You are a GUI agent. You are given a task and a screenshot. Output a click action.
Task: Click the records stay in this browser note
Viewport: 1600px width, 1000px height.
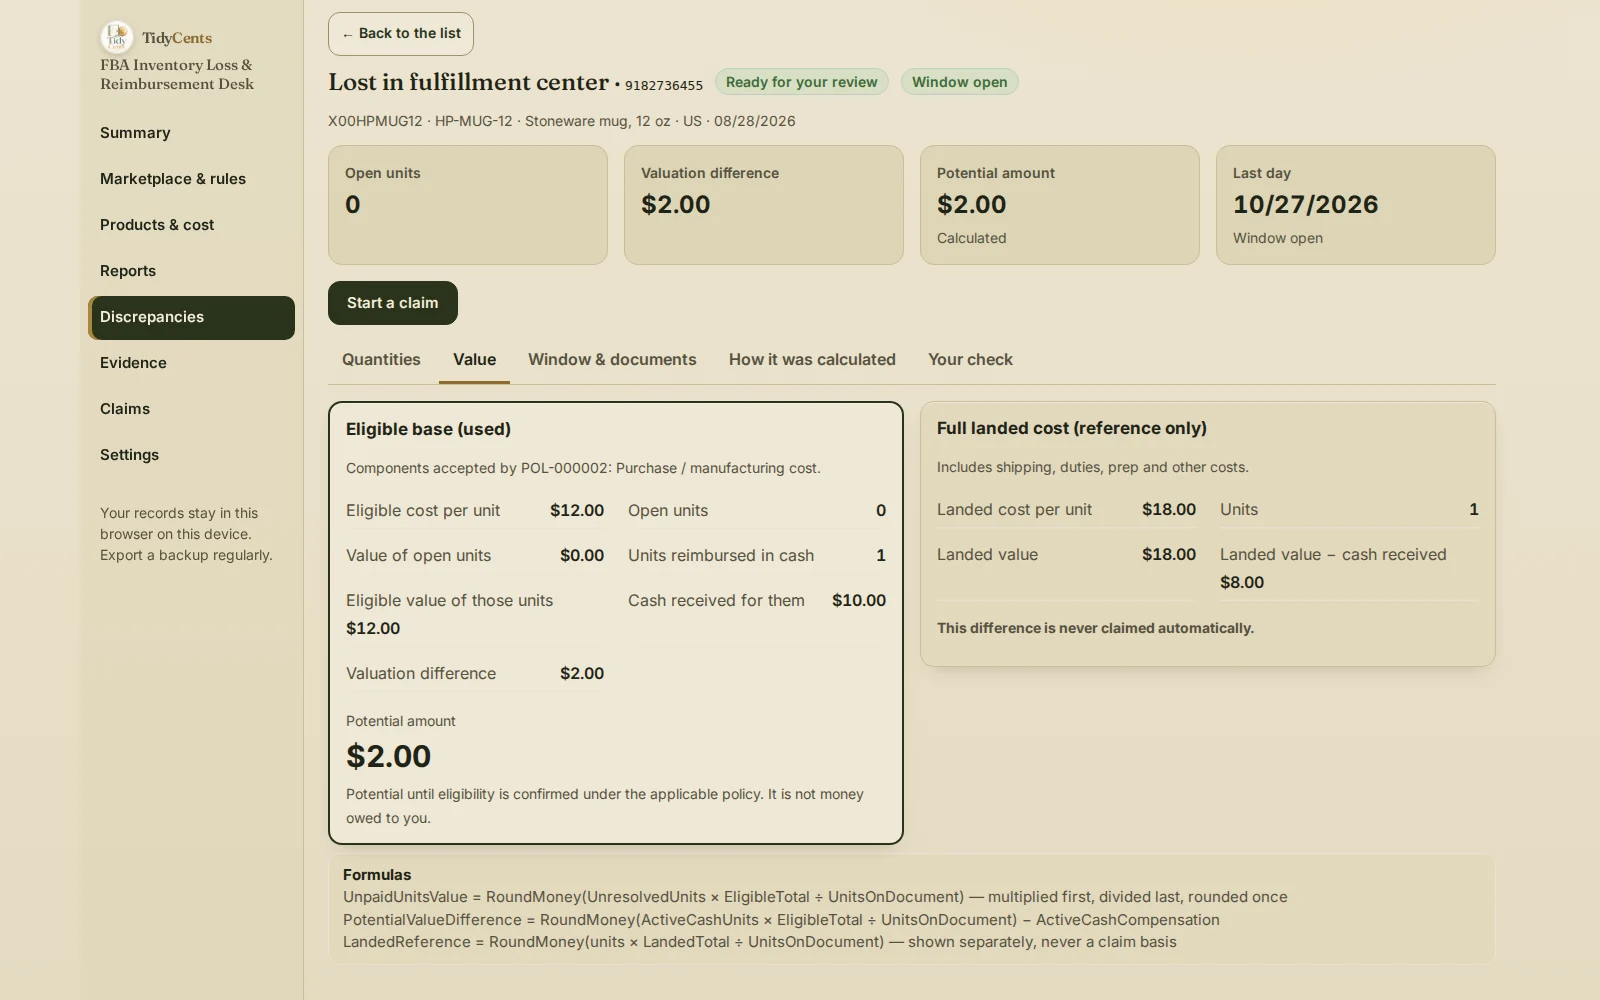(x=186, y=534)
